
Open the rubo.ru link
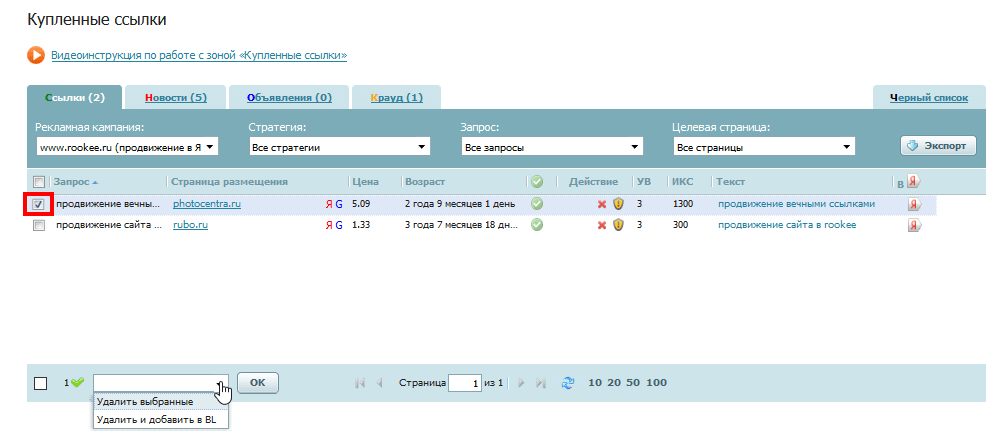(x=190, y=225)
